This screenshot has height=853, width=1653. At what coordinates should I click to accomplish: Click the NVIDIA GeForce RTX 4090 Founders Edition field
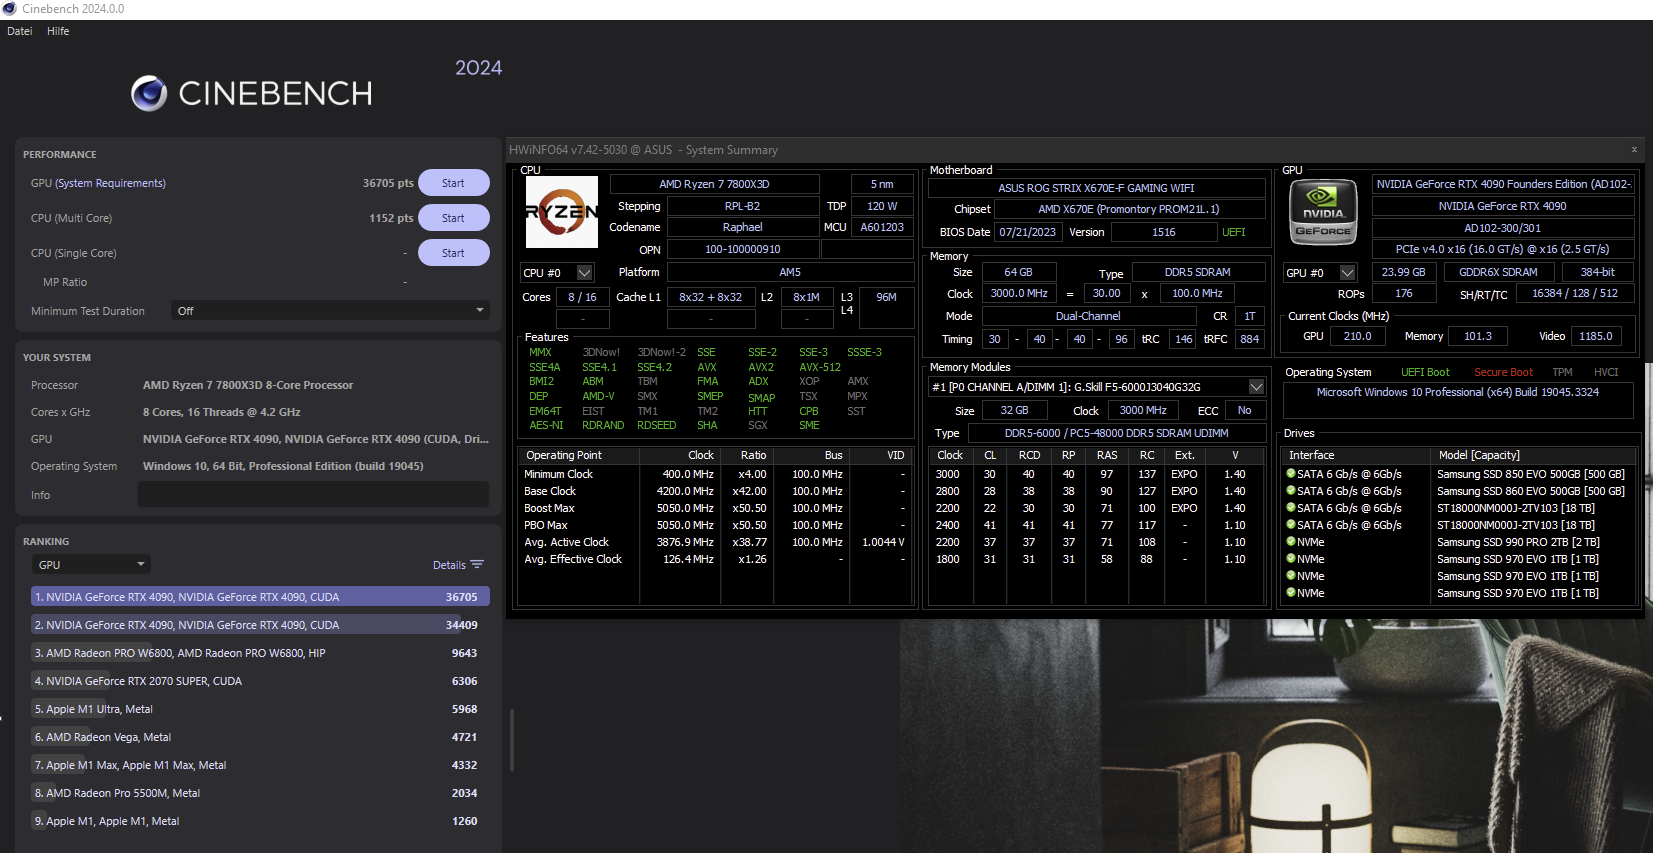tap(1503, 184)
